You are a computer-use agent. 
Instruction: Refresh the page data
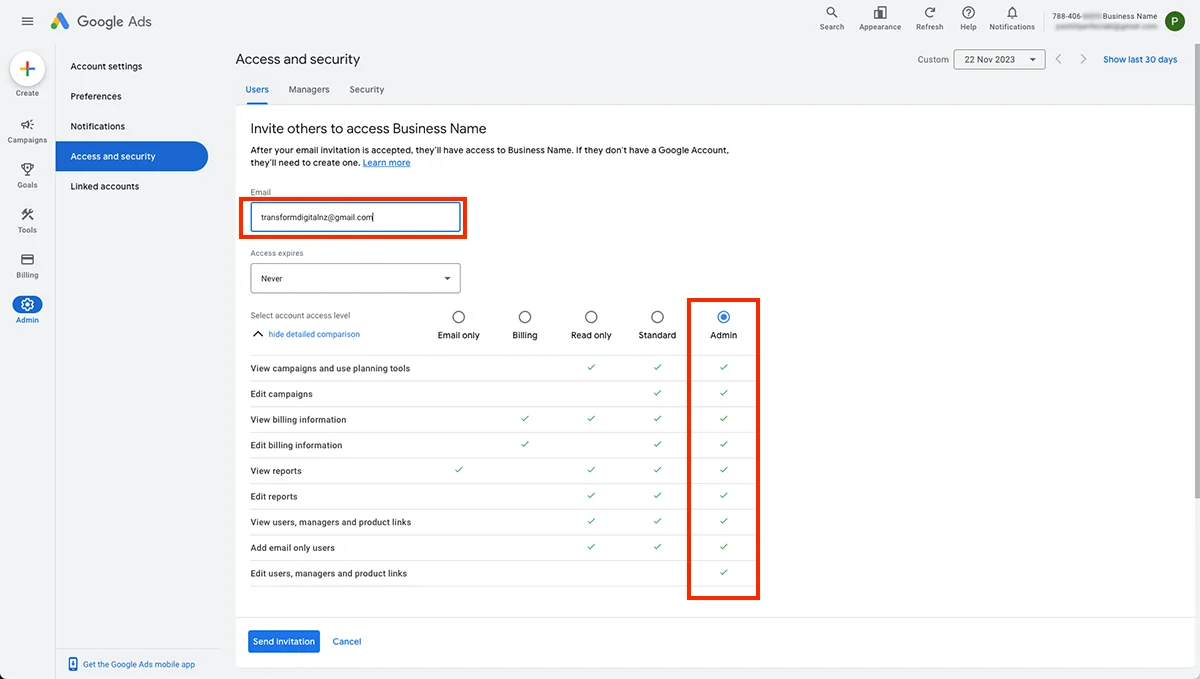[930, 18]
